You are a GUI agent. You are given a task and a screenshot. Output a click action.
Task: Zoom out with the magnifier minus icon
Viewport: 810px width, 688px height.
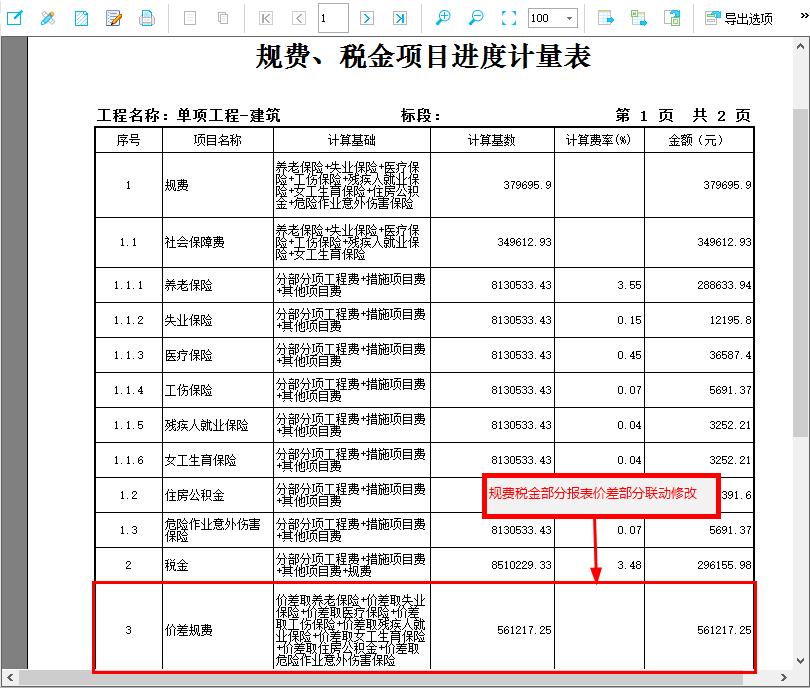click(x=476, y=18)
